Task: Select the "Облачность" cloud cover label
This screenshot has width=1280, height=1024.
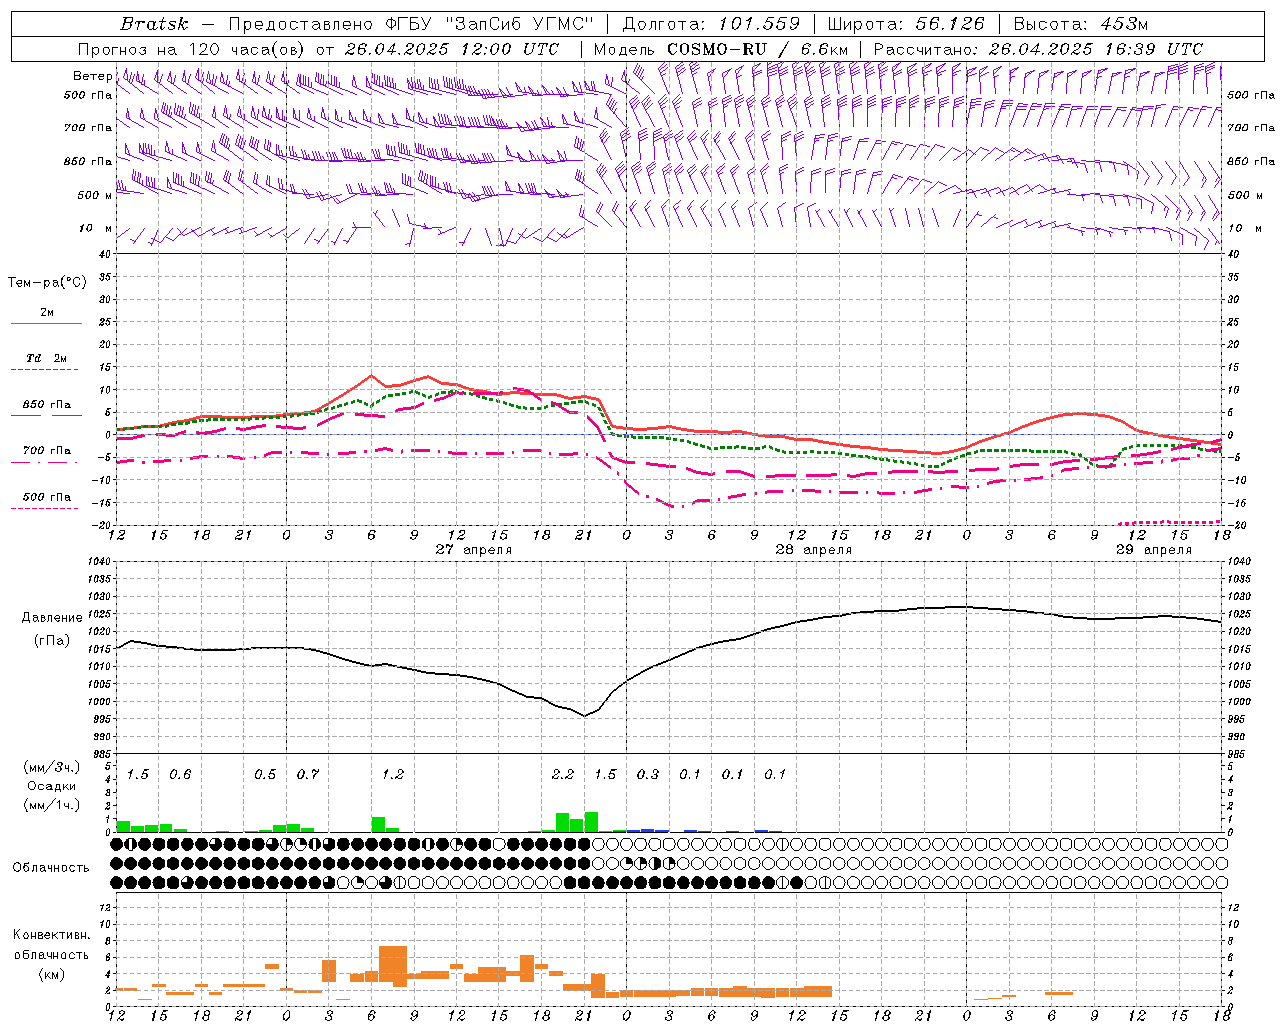Action: pyautogui.click(x=51, y=868)
